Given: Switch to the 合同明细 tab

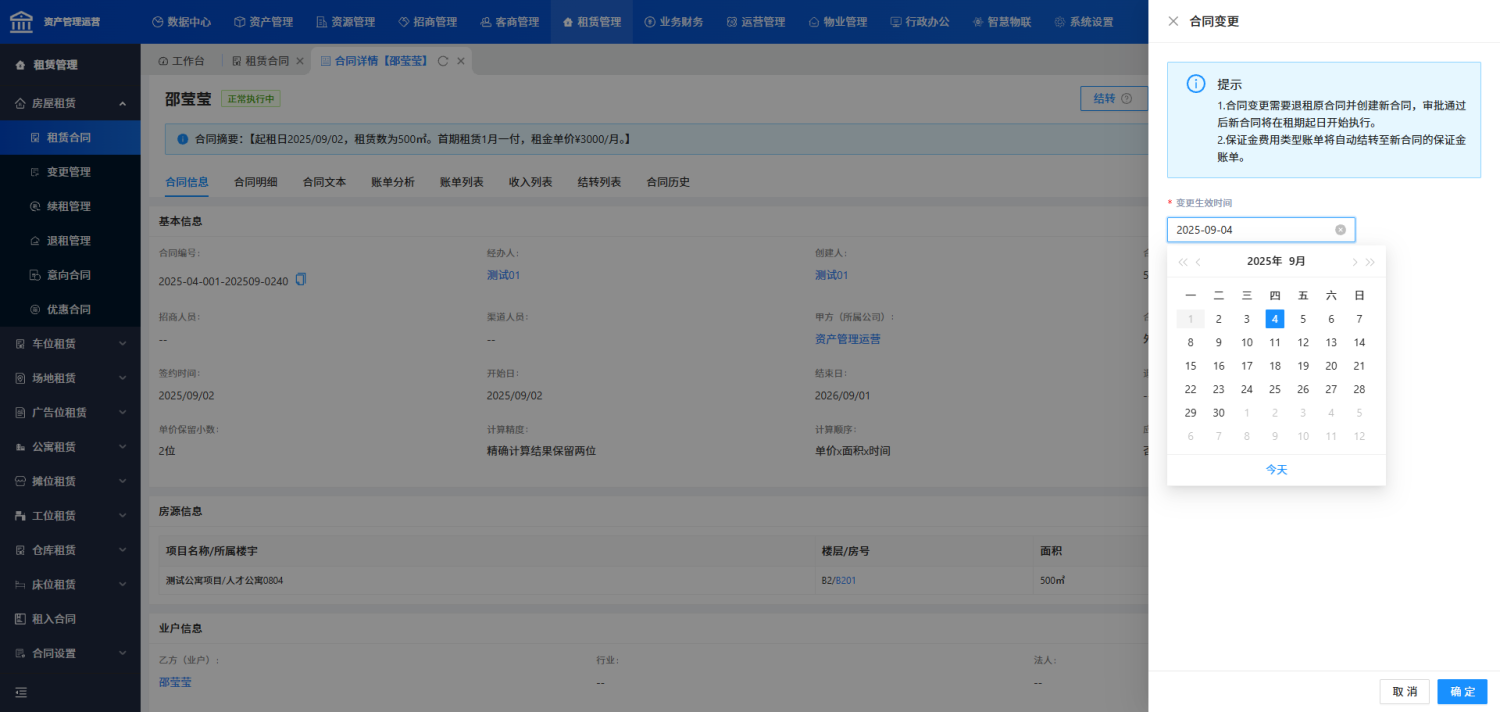Looking at the screenshot, I should click(x=255, y=182).
